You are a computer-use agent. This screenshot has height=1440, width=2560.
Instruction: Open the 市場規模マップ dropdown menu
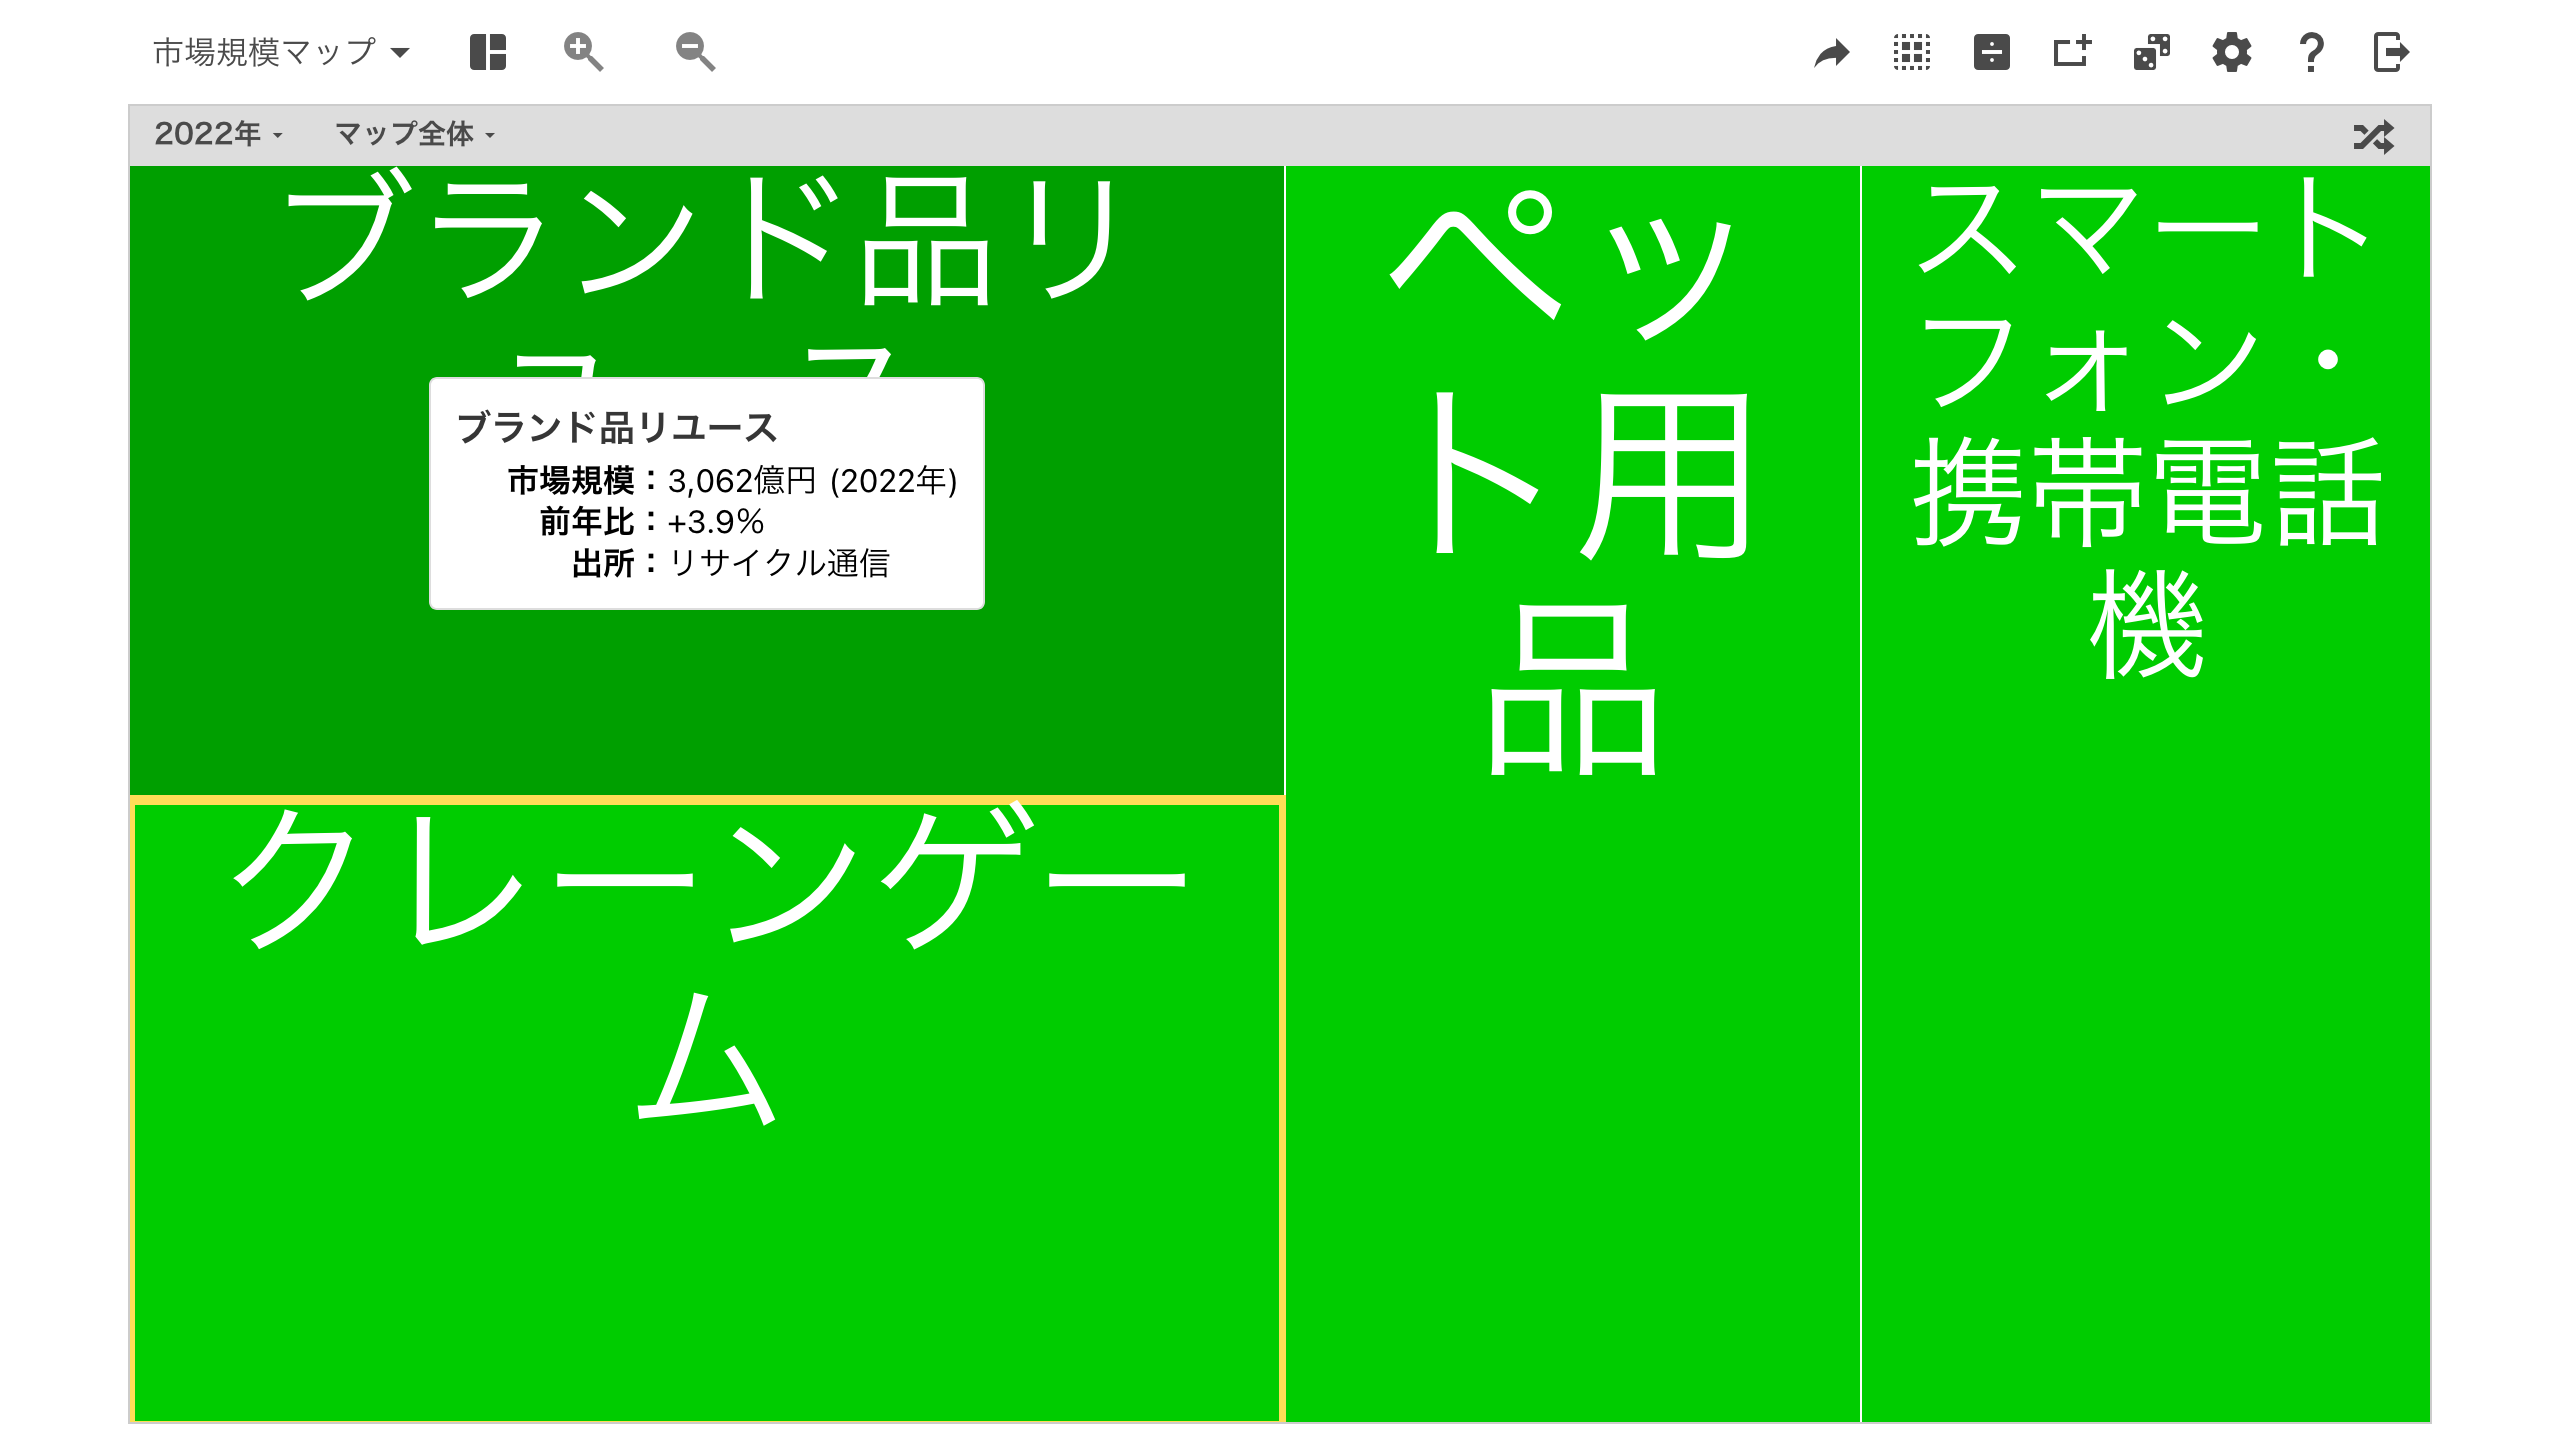(x=281, y=52)
